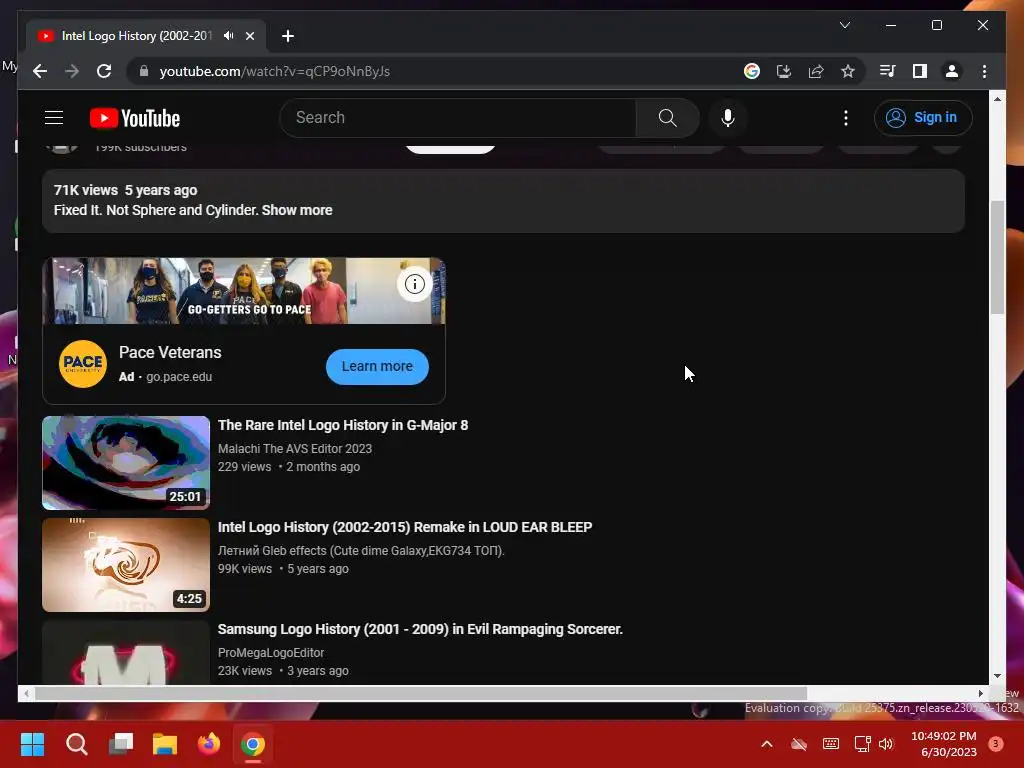This screenshot has width=1024, height=768.
Task: Open taskbar Search
Action: (x=76, y=744)
